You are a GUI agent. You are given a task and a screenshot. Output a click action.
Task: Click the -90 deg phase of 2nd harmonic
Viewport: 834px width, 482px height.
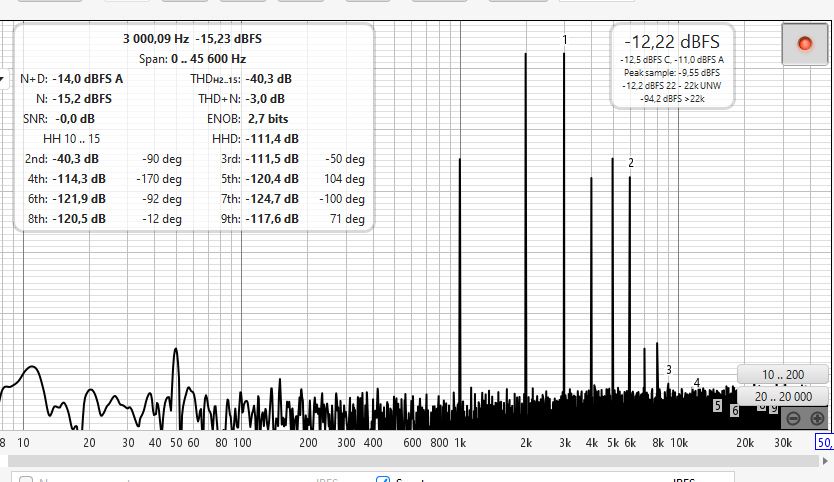(x=162, y=159)
